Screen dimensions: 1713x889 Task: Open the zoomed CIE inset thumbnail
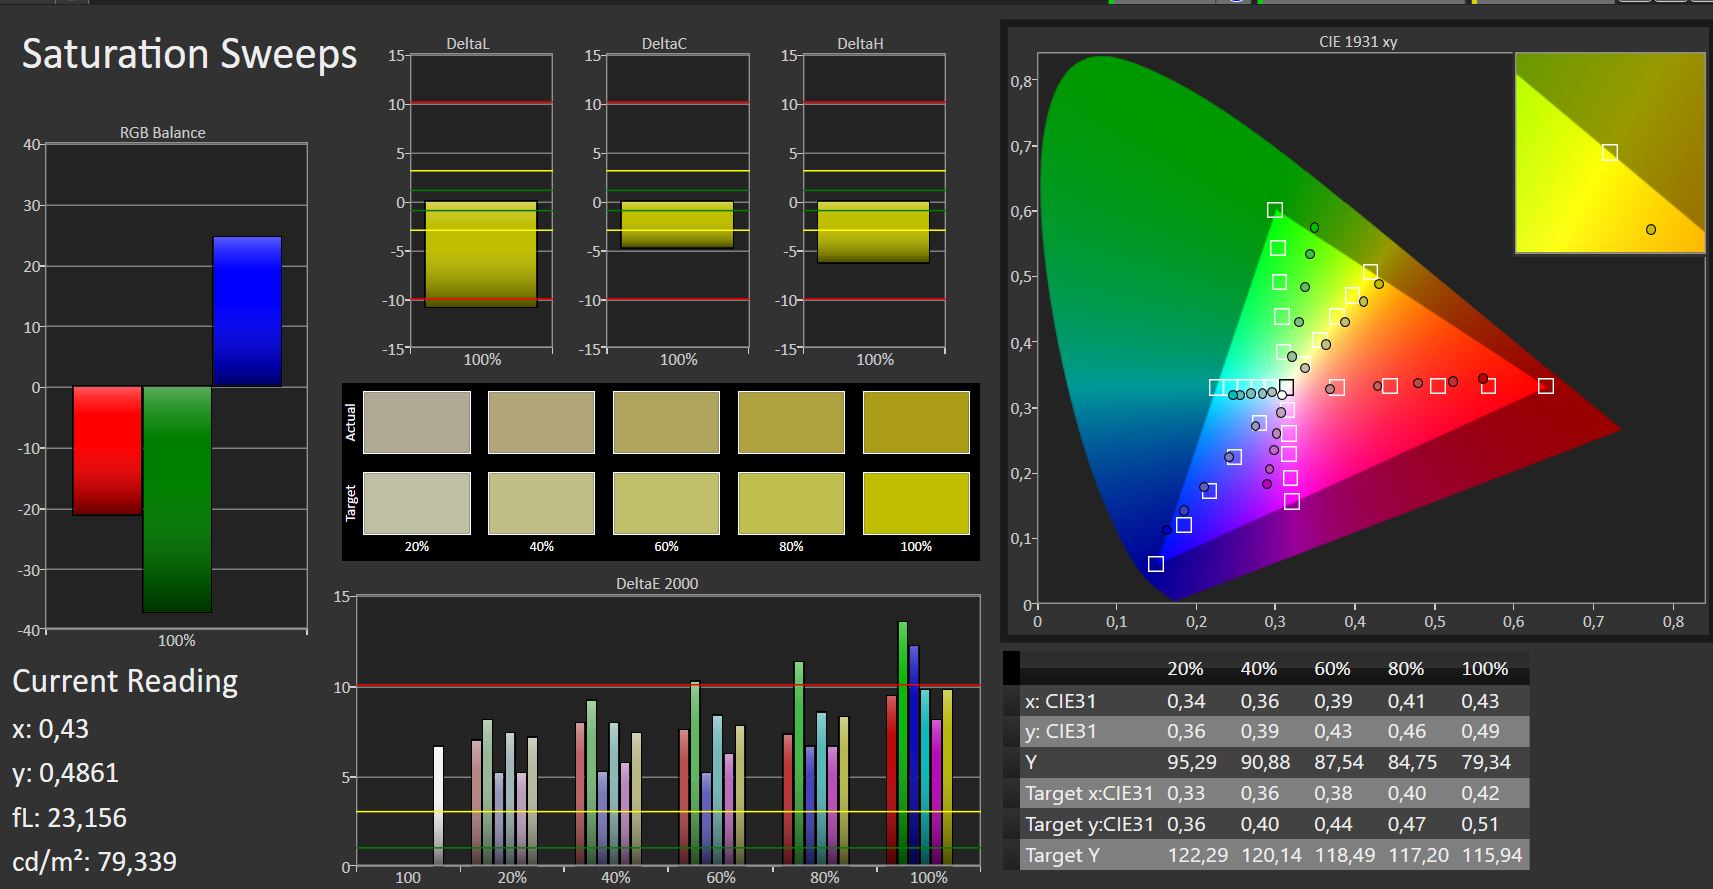point(1610,152)
